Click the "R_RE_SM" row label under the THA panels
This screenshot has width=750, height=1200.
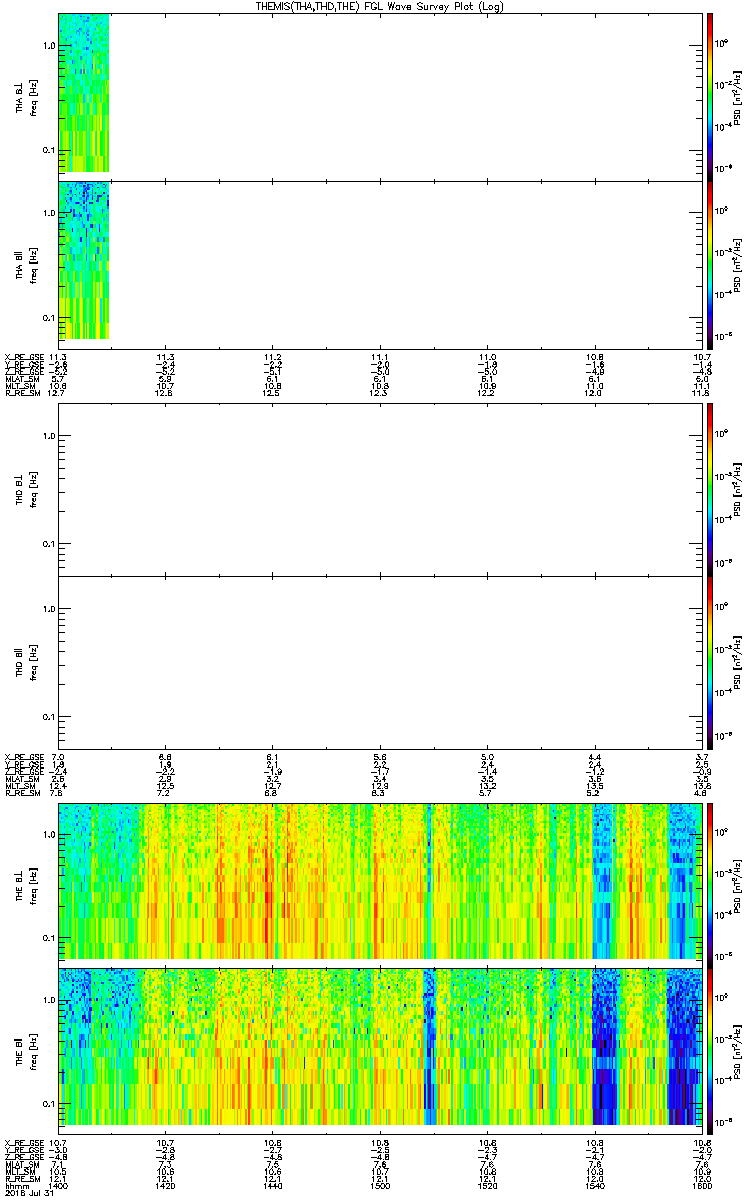21,393
